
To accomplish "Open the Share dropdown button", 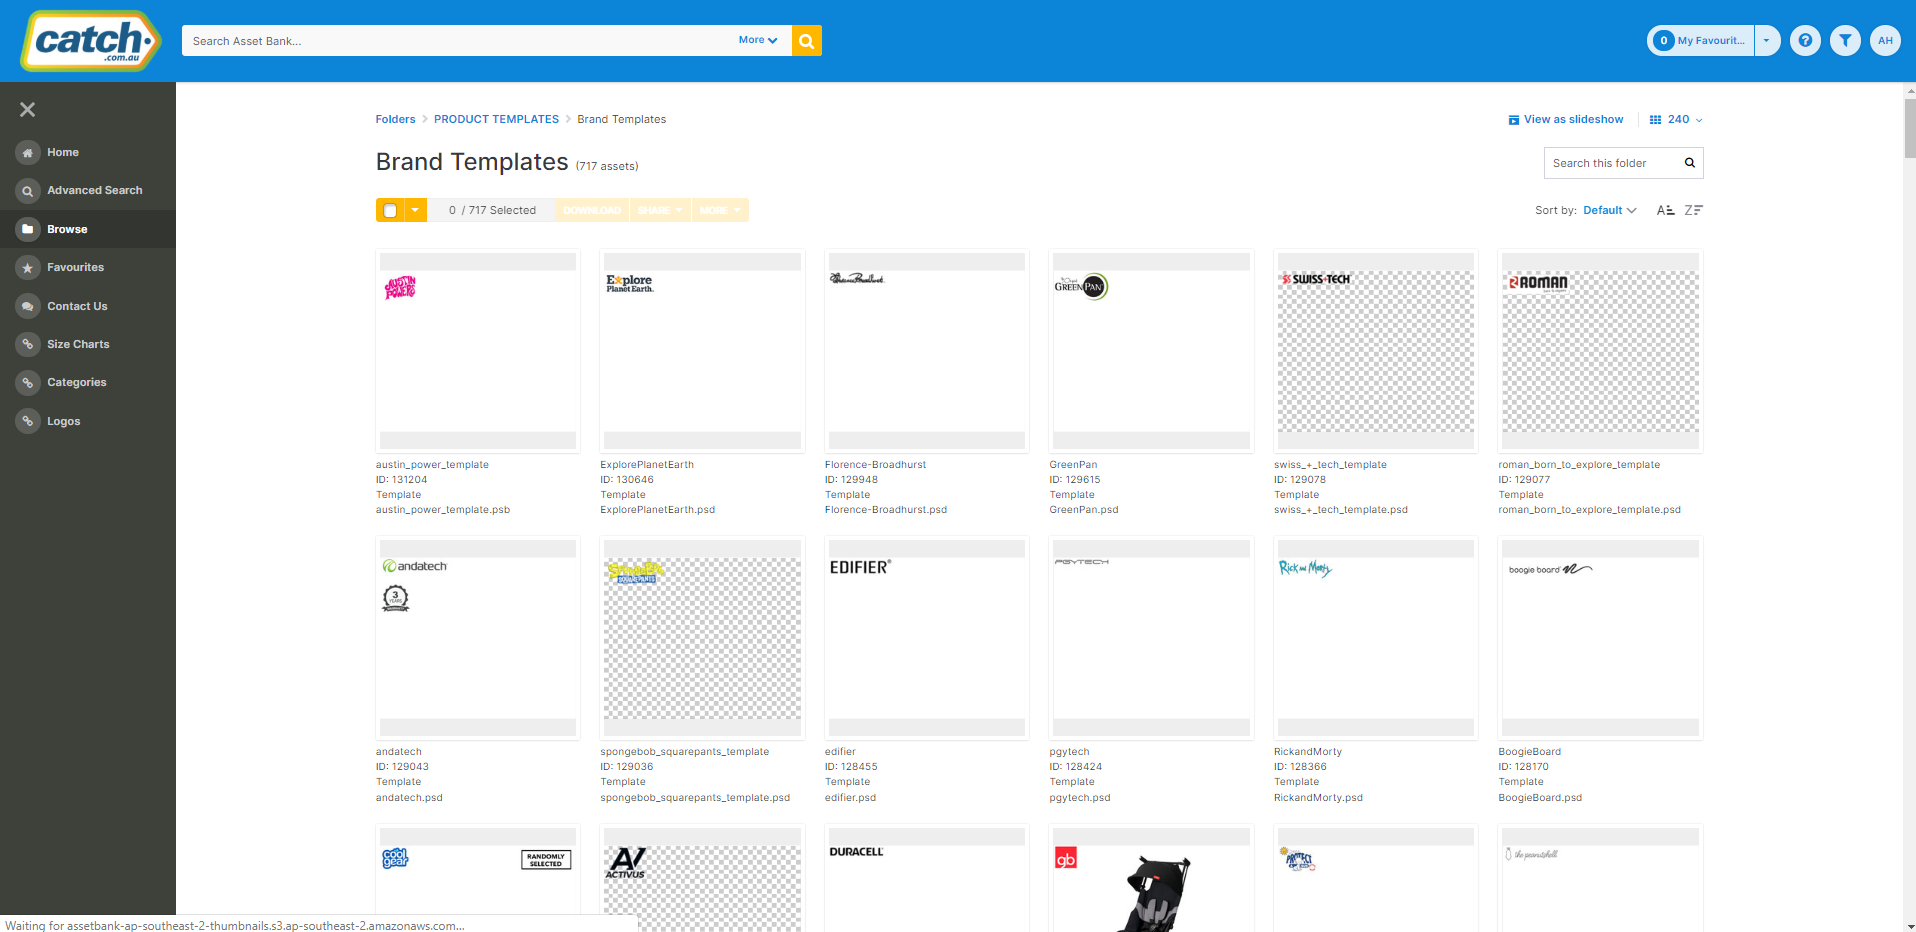I will 660,210.
